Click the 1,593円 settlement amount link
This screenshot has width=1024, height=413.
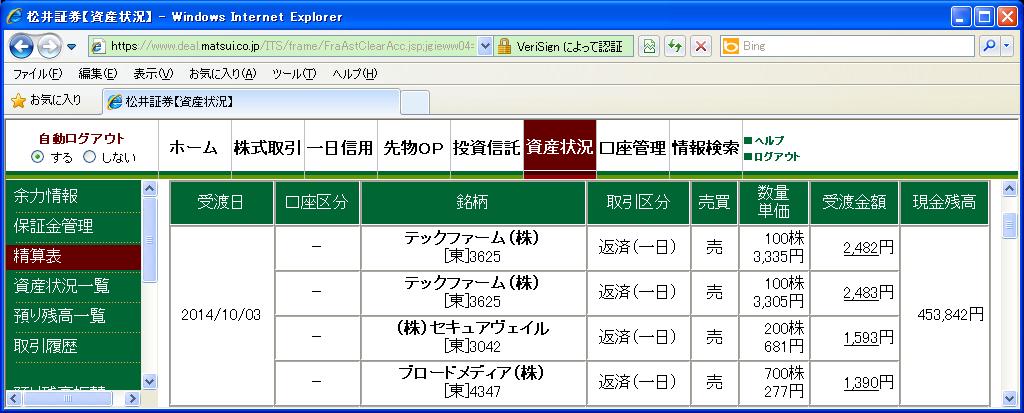coord(859,338)
